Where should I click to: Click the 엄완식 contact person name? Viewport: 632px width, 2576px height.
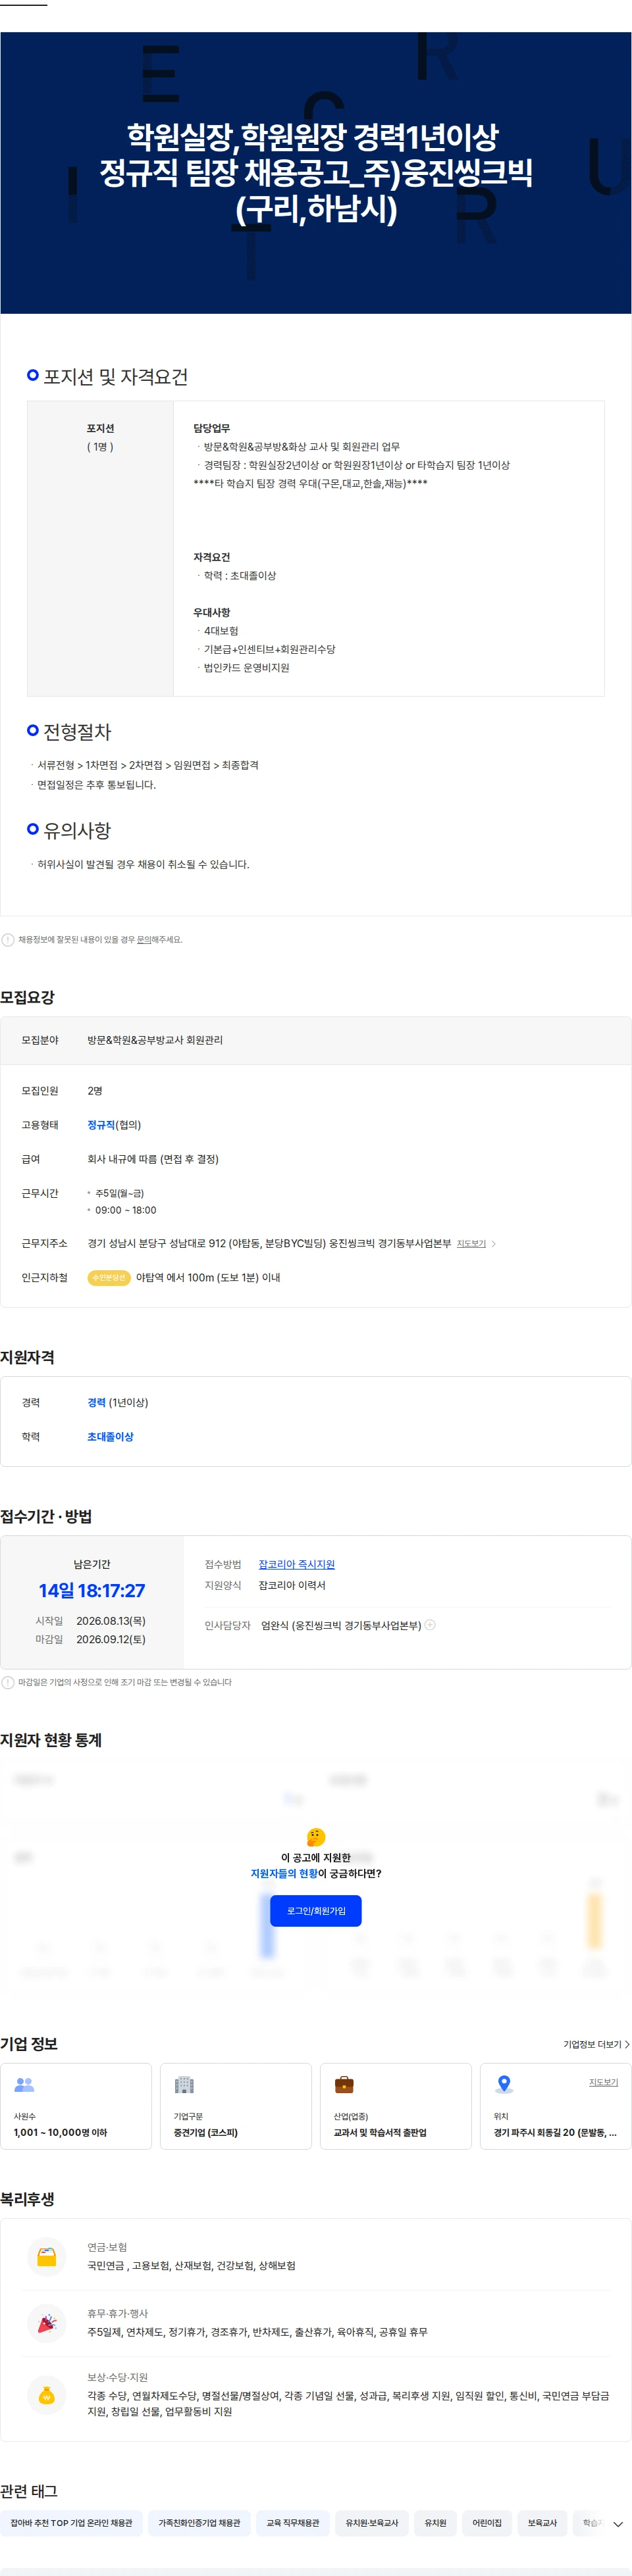275,1626
